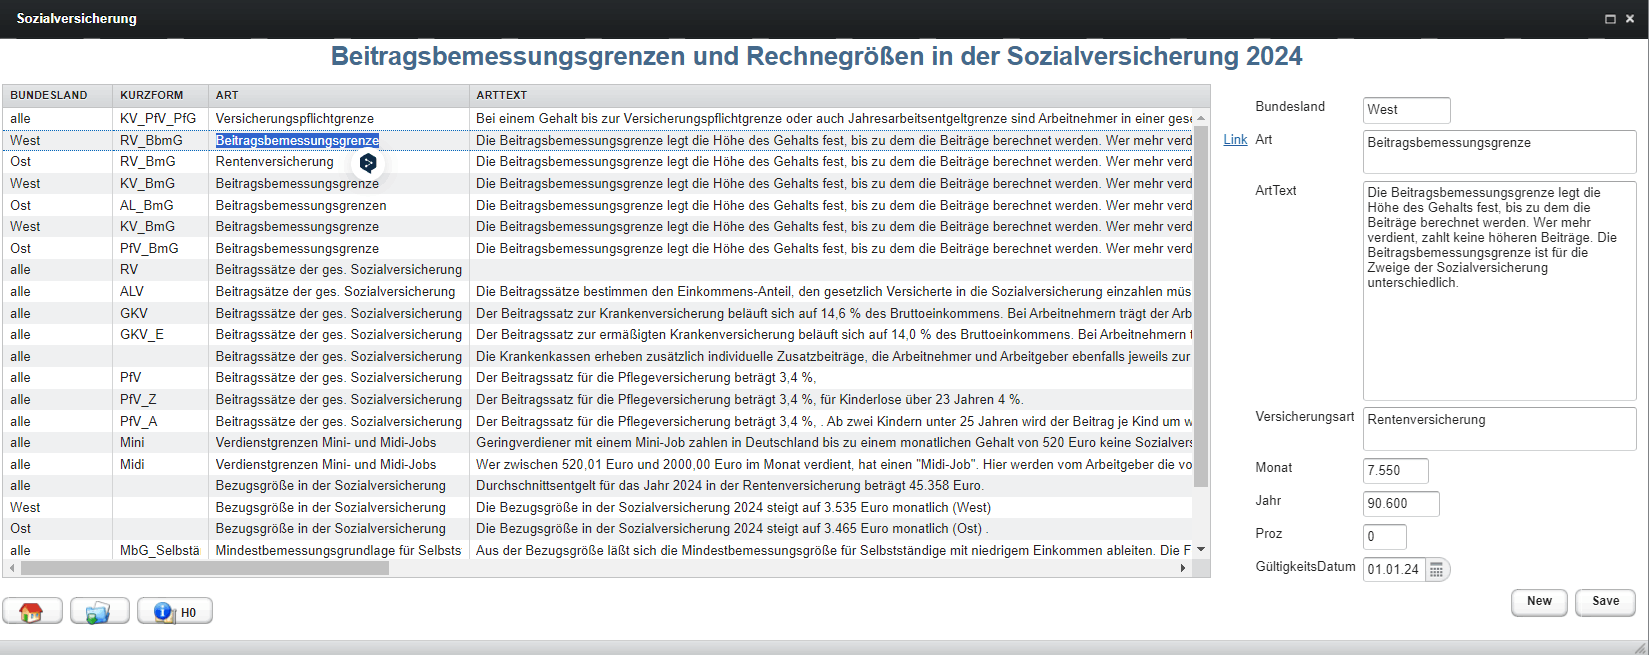Click the Krankenkassen Zusatzbeiträge description text
The width and height of the screenshot is (1649, 655).
click(834, 357)
